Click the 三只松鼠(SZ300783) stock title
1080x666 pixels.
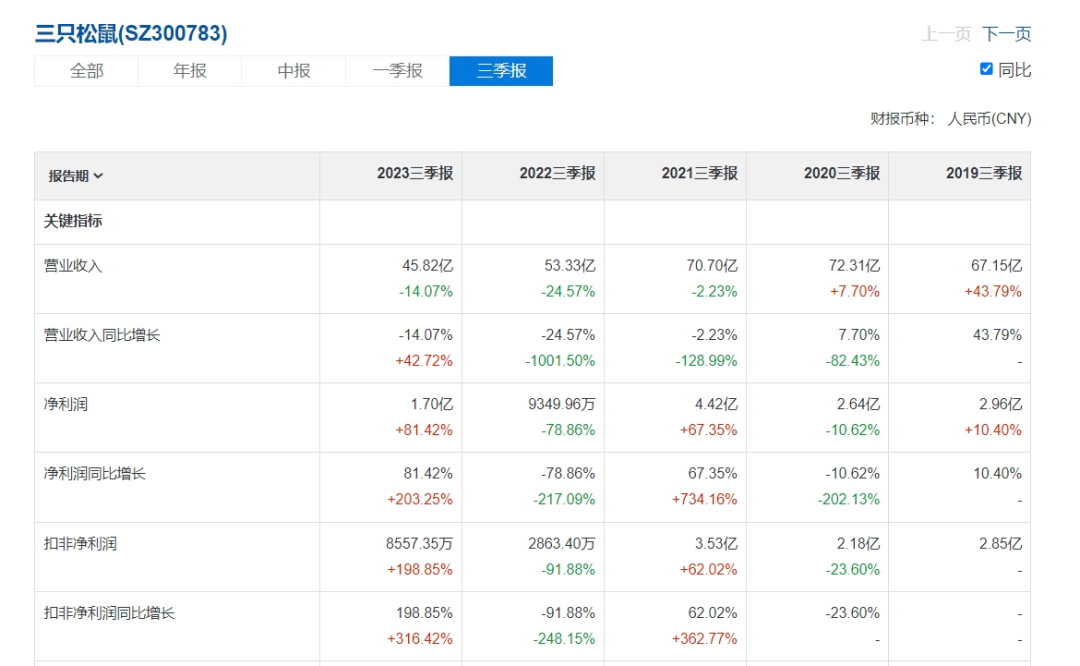tap(131, 33)
